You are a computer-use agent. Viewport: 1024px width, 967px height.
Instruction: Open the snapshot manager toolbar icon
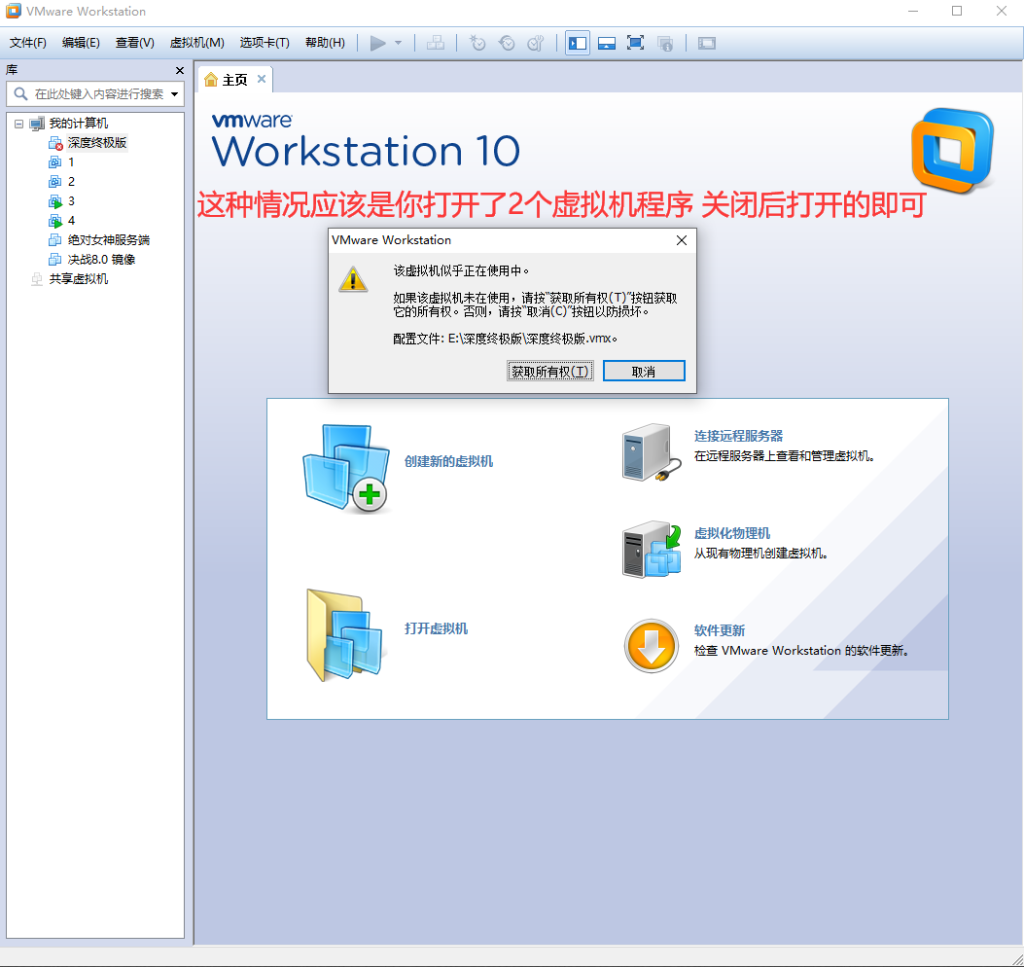pos(536,43)
